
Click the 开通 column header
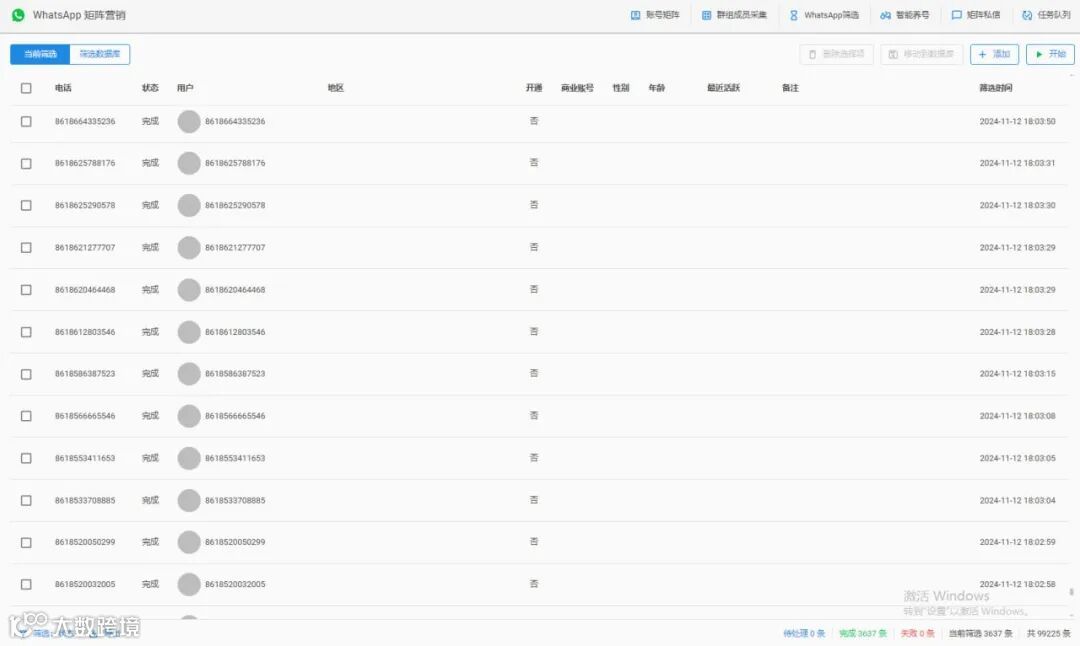(534, 88)
